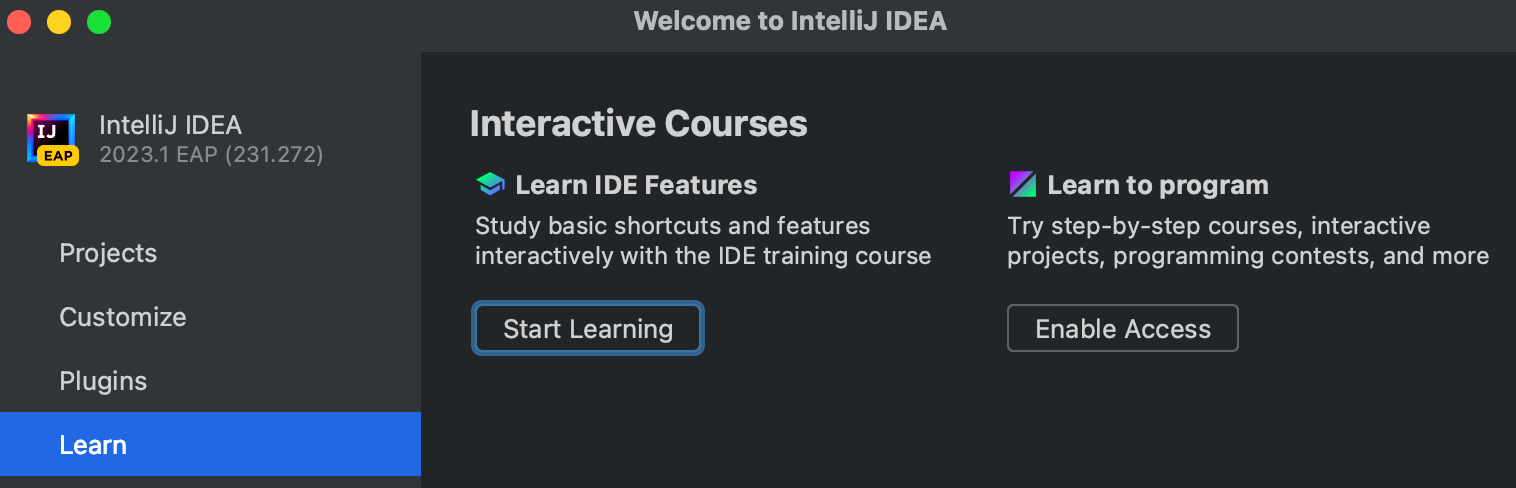1516x488 pixels.
Task: Select the Learn tab in sidebar
Action: pyautogui.click(x=93, y=445)
